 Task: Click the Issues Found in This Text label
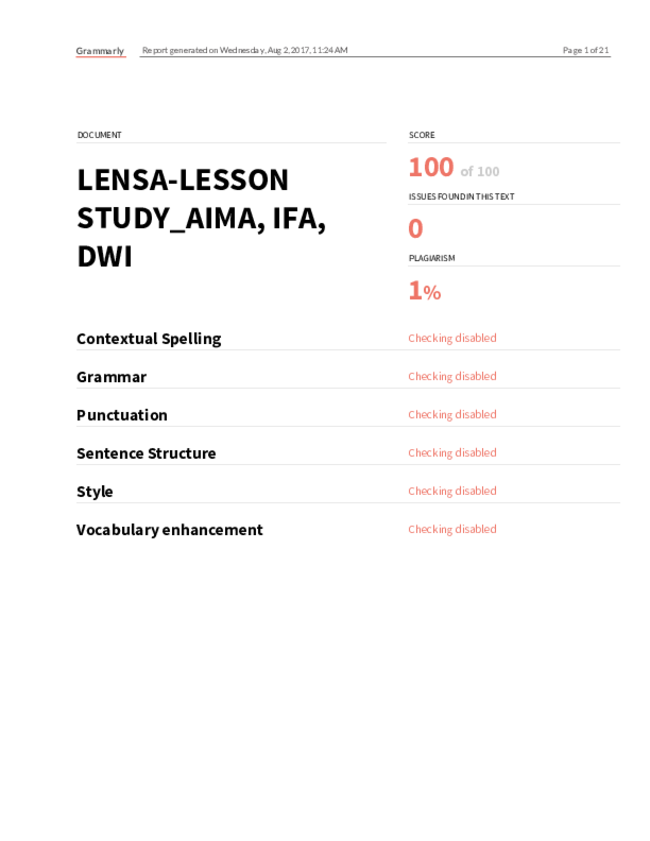pyautogui.click(x=461, y=197)
